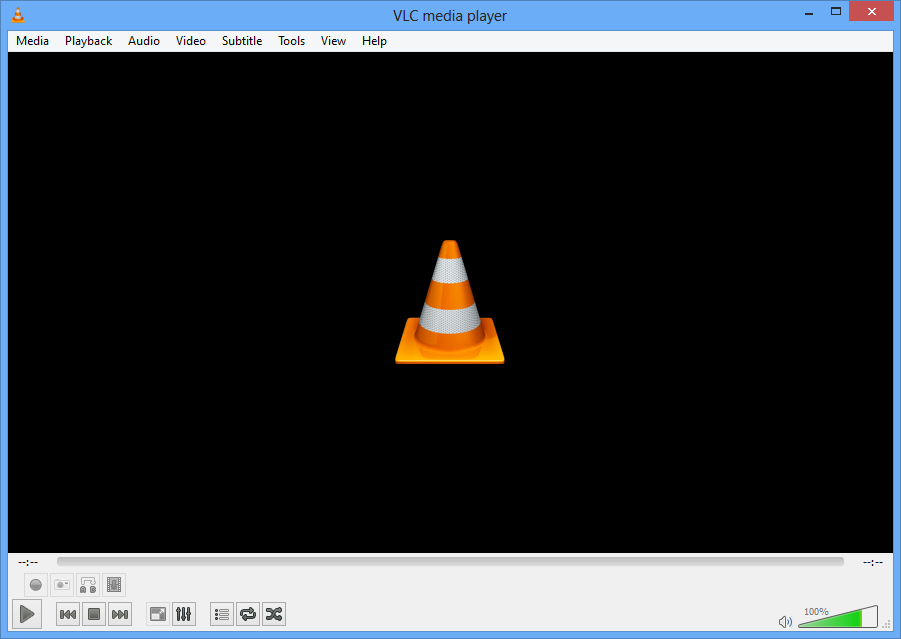Click the window resize grip corner
Screen dimensions: 901x639
886,624
